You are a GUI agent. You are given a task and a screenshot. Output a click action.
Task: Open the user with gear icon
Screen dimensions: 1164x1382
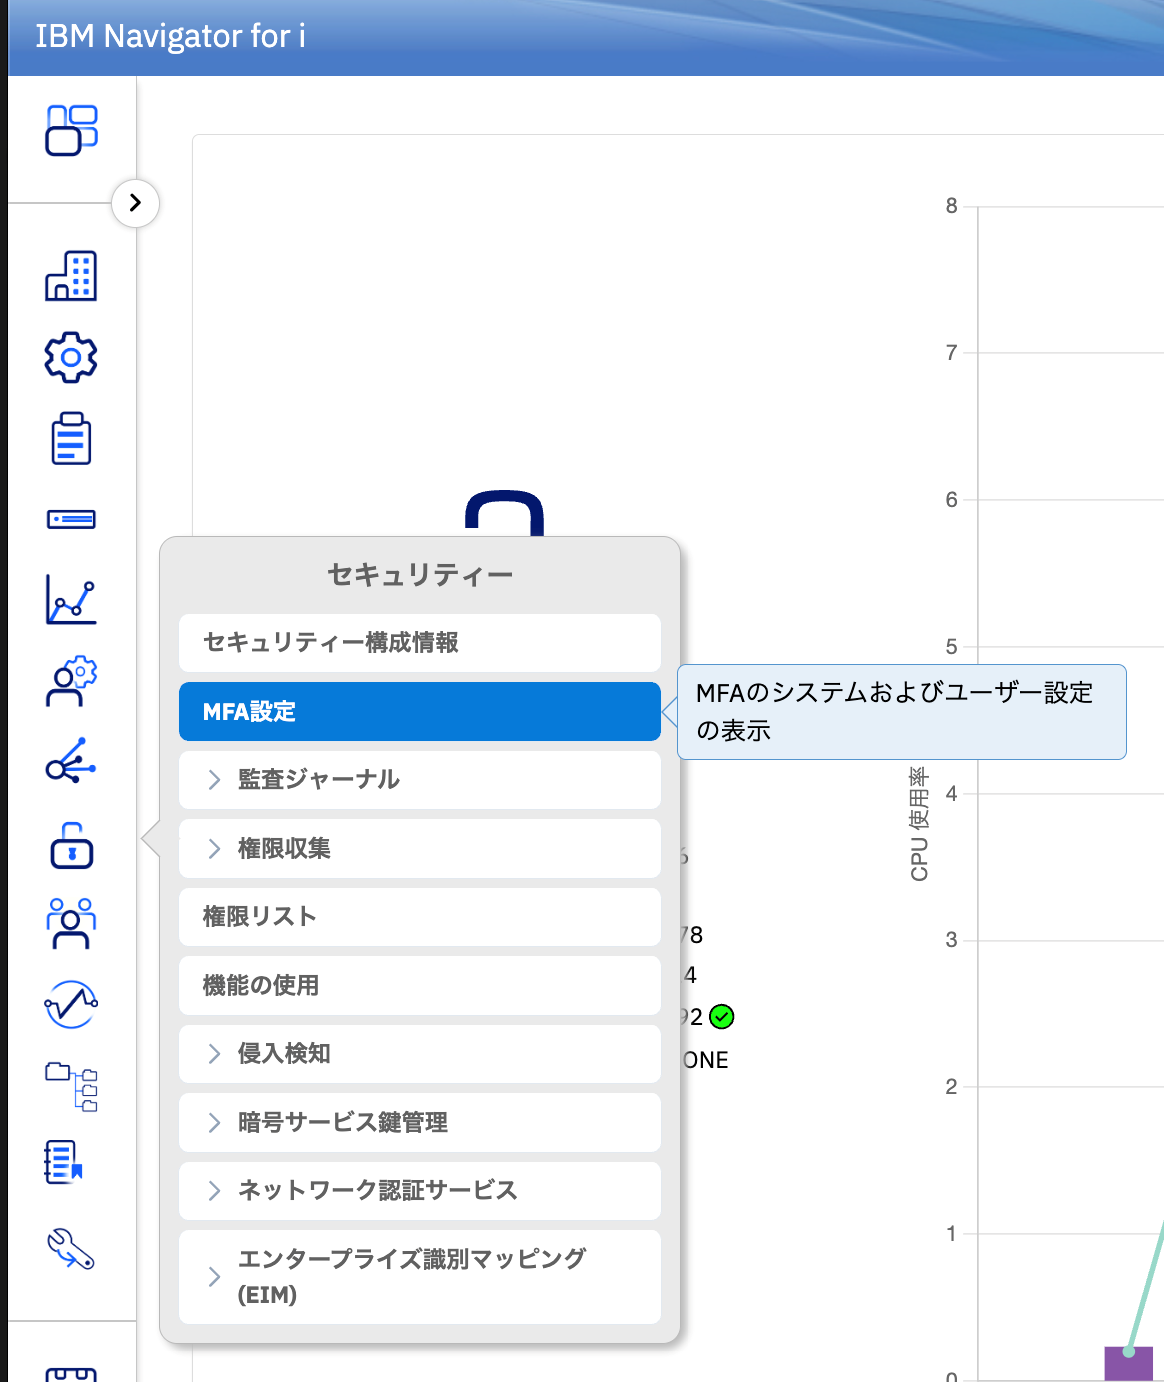tap(71, 682)
